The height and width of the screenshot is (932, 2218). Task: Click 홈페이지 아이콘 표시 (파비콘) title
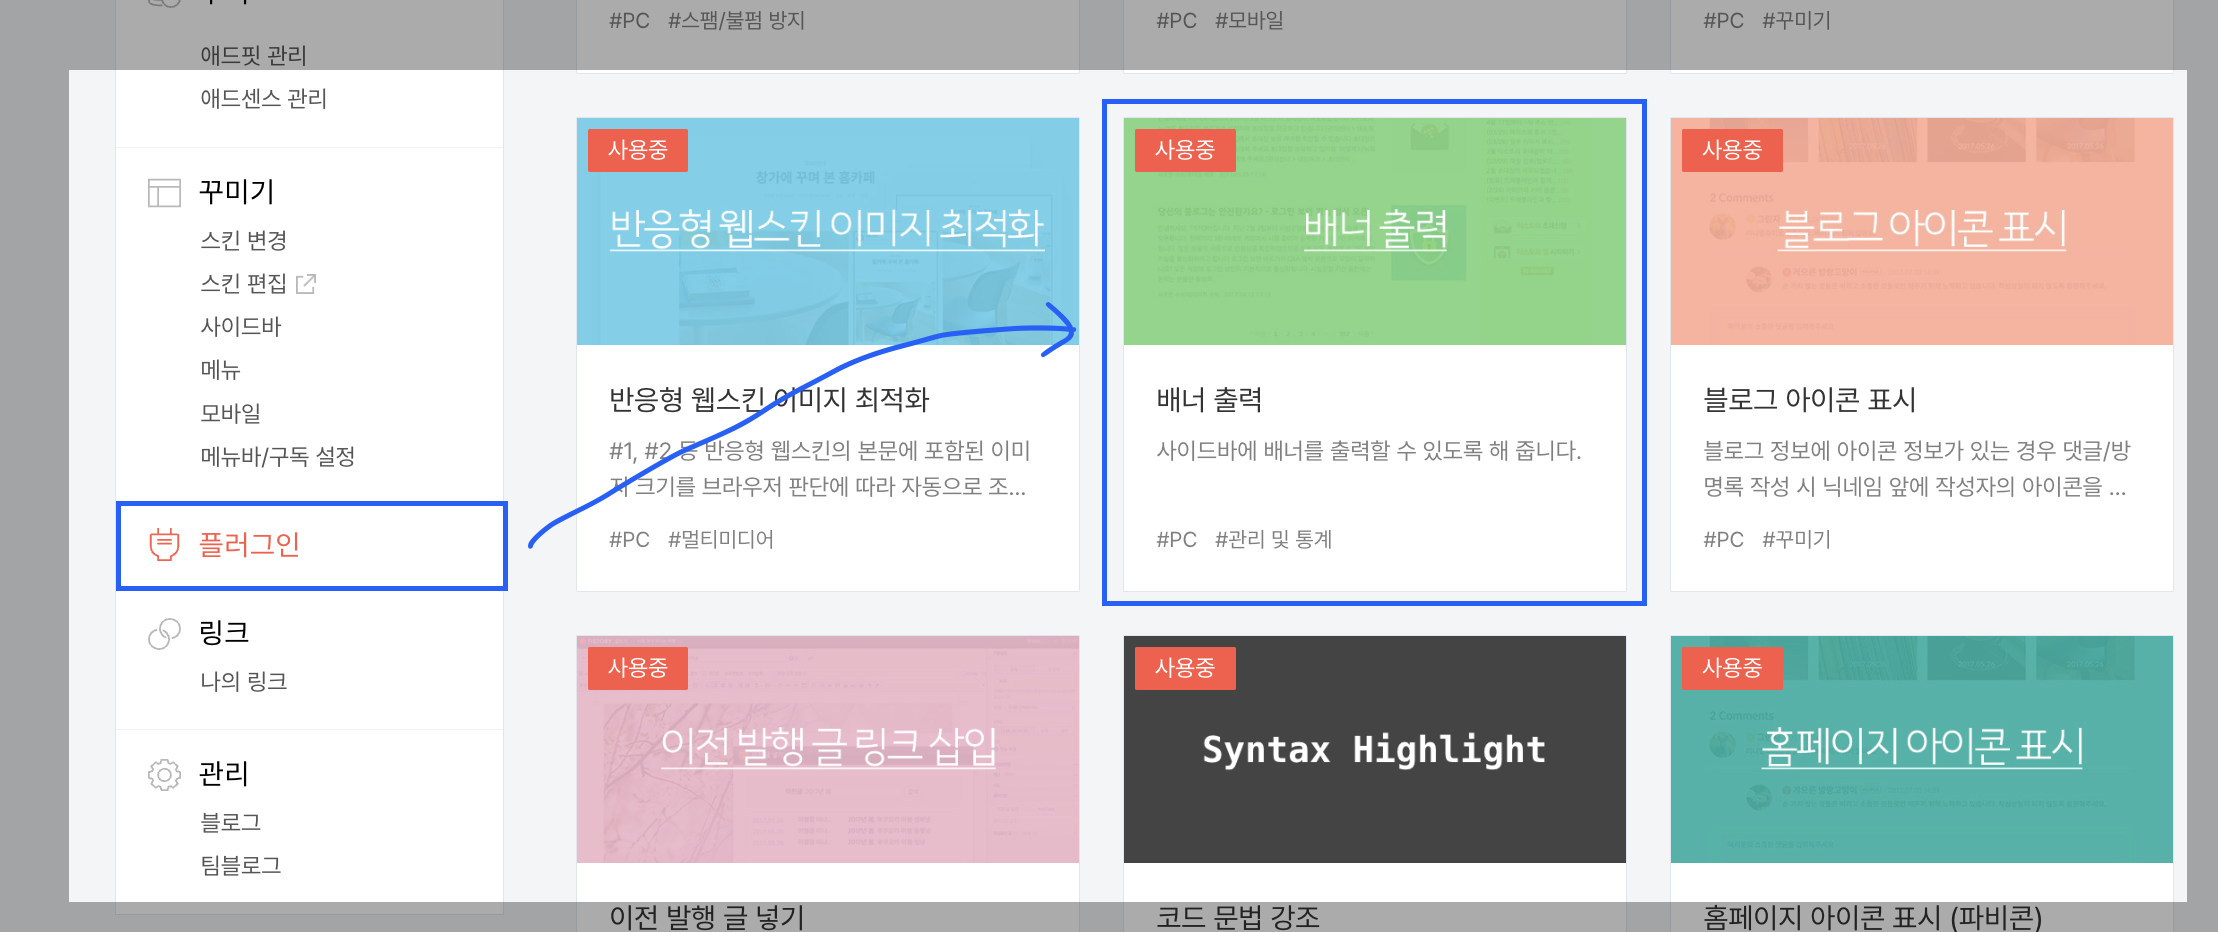tap(1872, 917)
